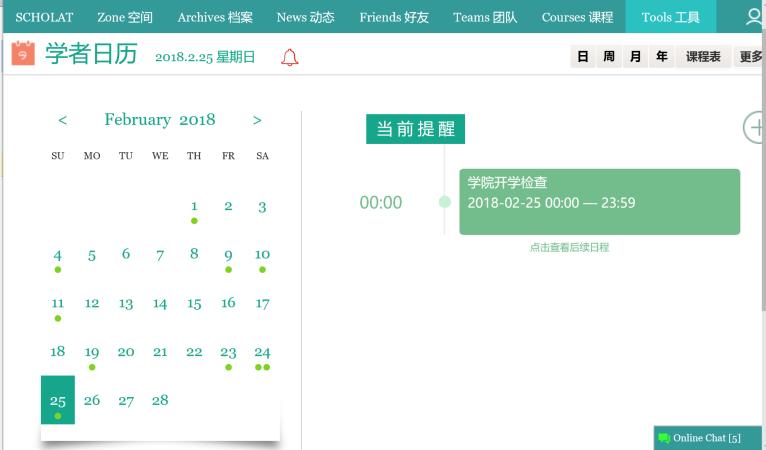766x450 pixels.
Task: Click 点击查看后续日程 link
Action: point(569,247)
